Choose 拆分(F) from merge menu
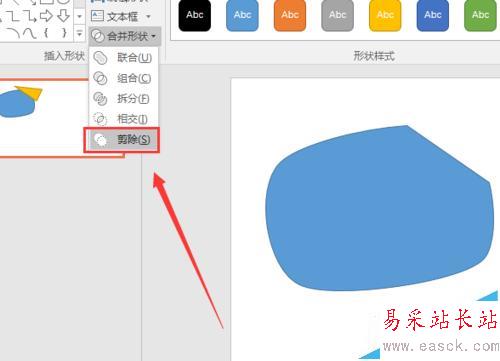Image resolution: width=500 pixels, height=361 pixels. point(124,99)
